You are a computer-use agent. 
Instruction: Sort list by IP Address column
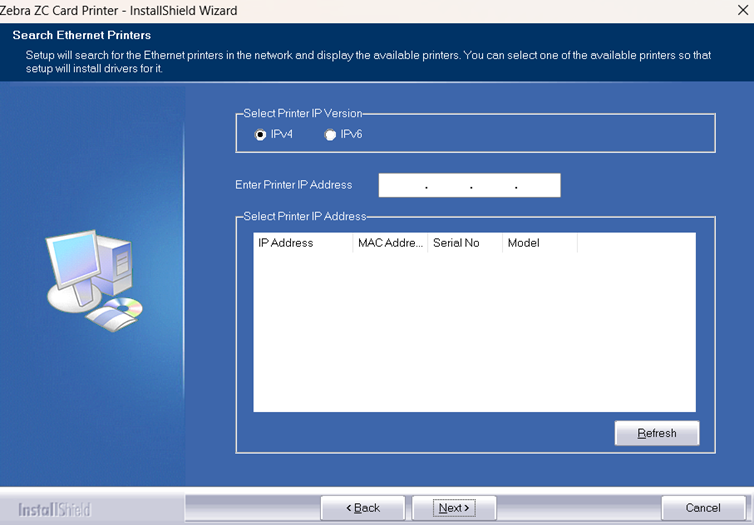coord(303,243)
